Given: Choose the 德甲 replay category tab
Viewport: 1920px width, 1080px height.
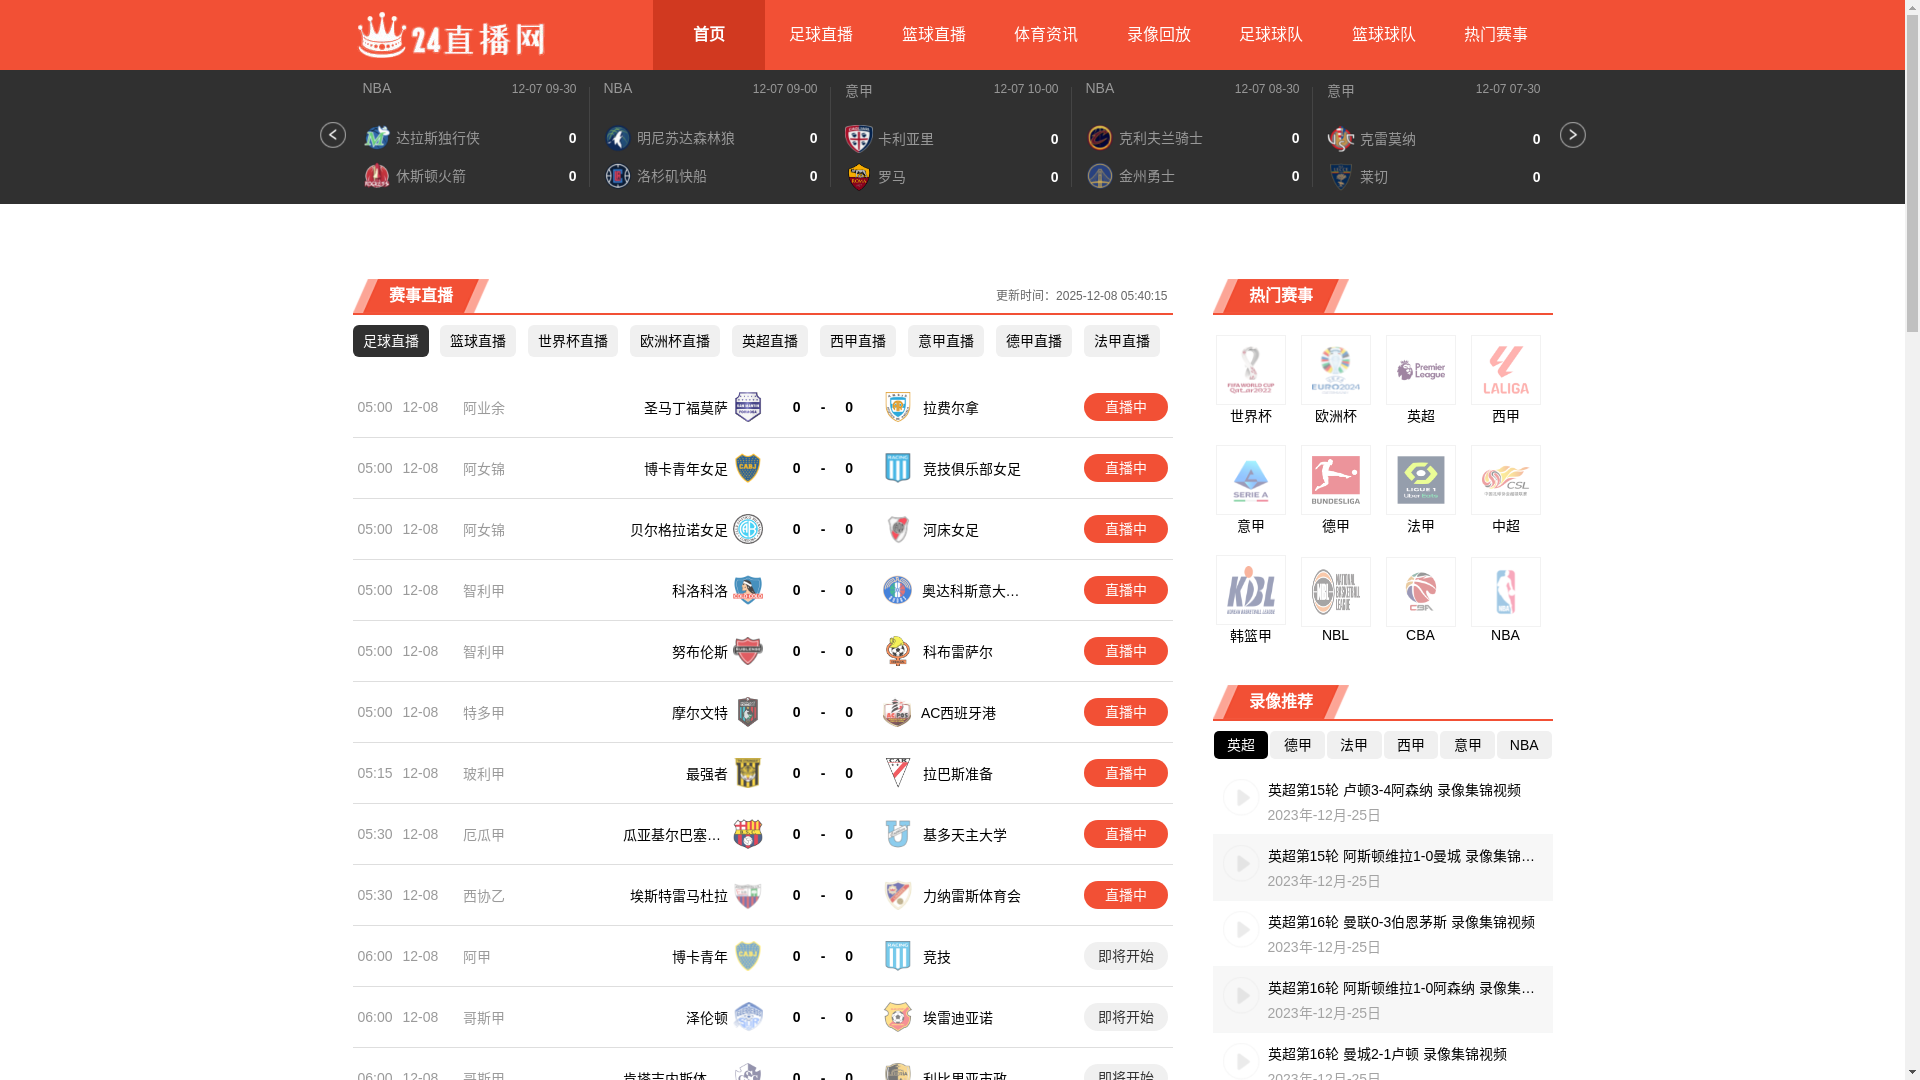Looking at the screenshot, I should click(x=1297, y=745).
